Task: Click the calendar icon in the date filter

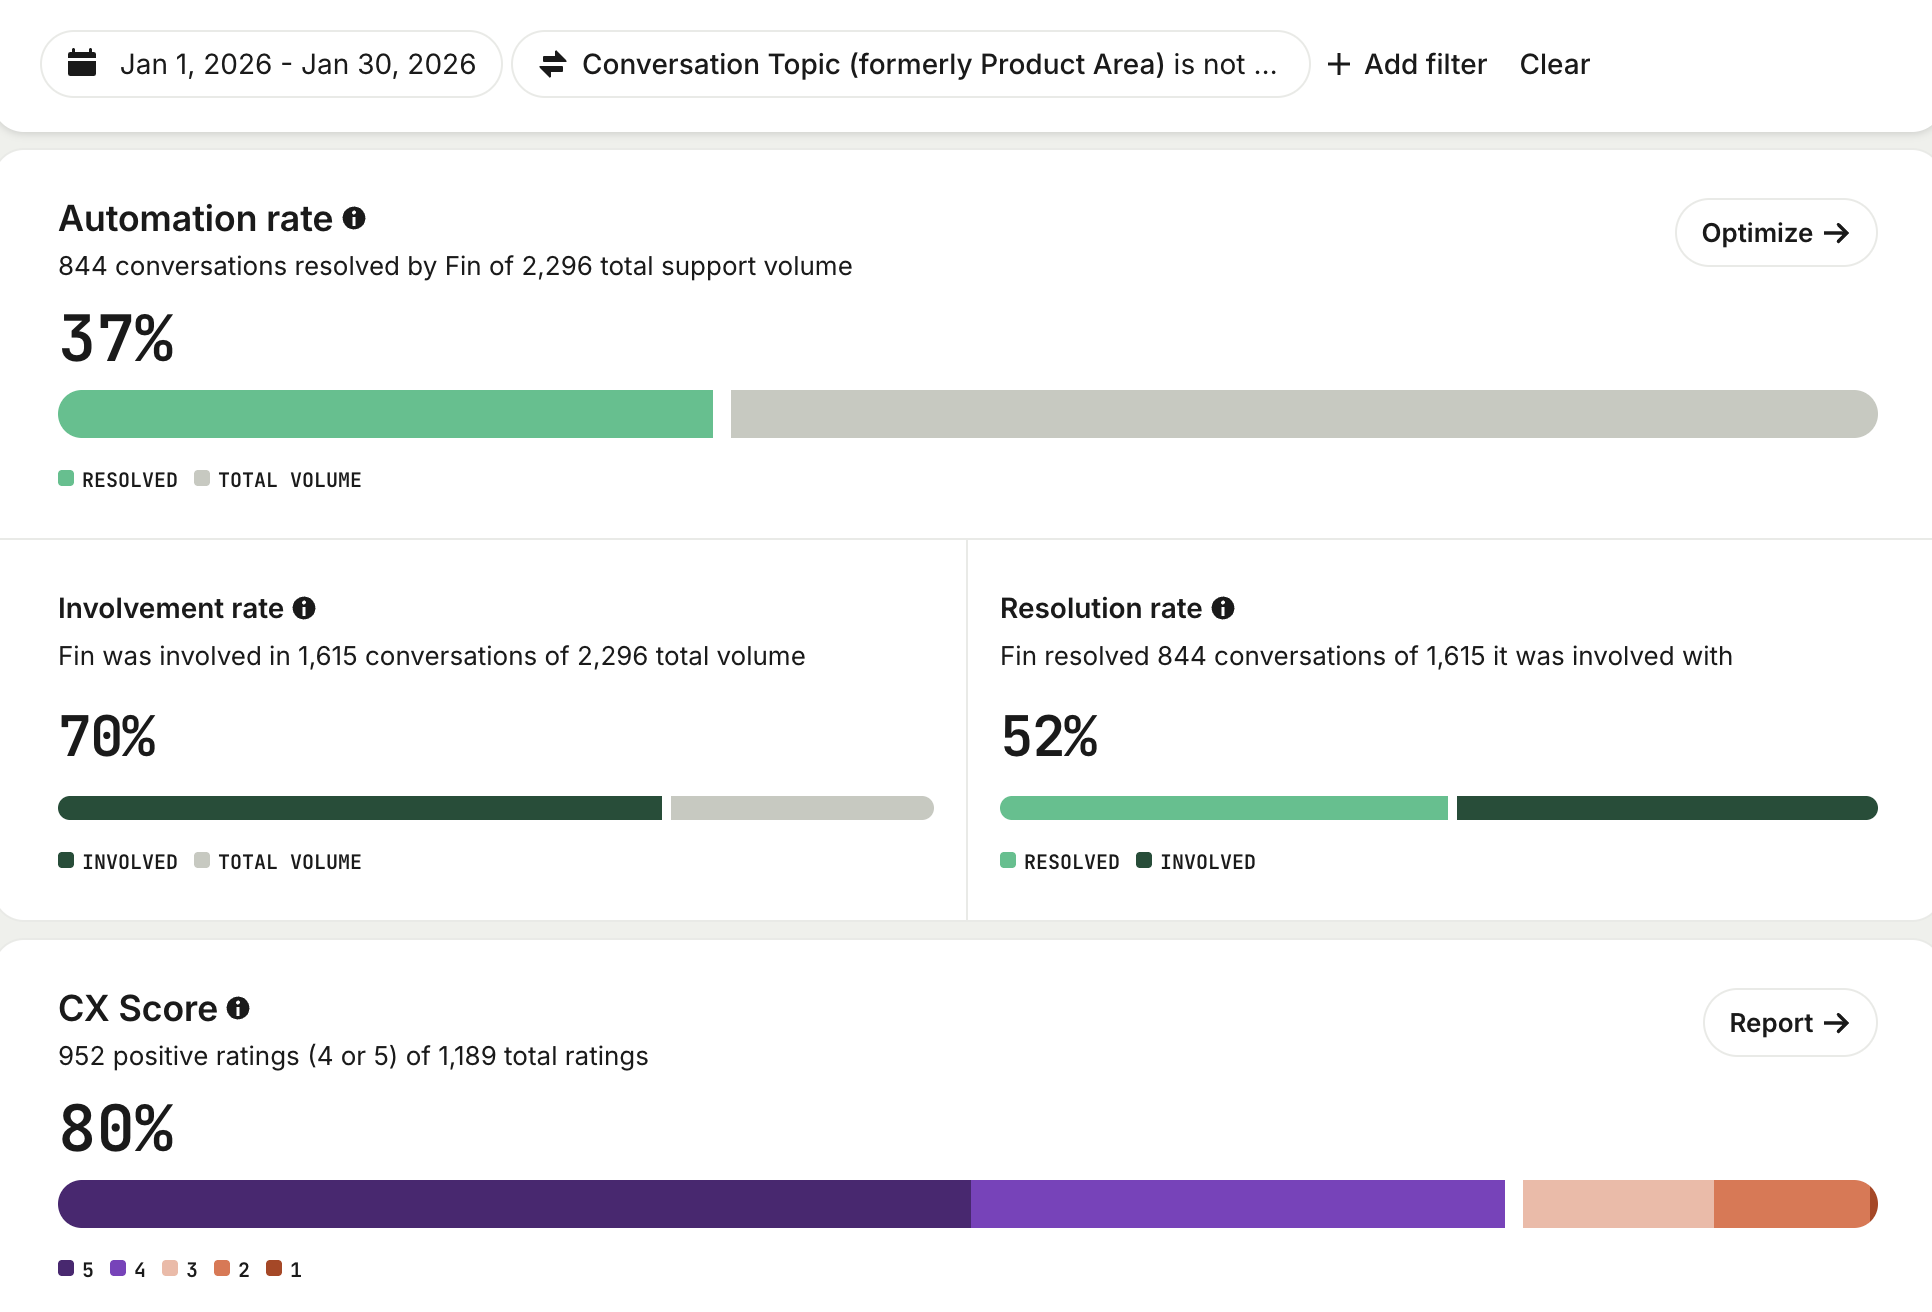Action: tap(82, 63)
